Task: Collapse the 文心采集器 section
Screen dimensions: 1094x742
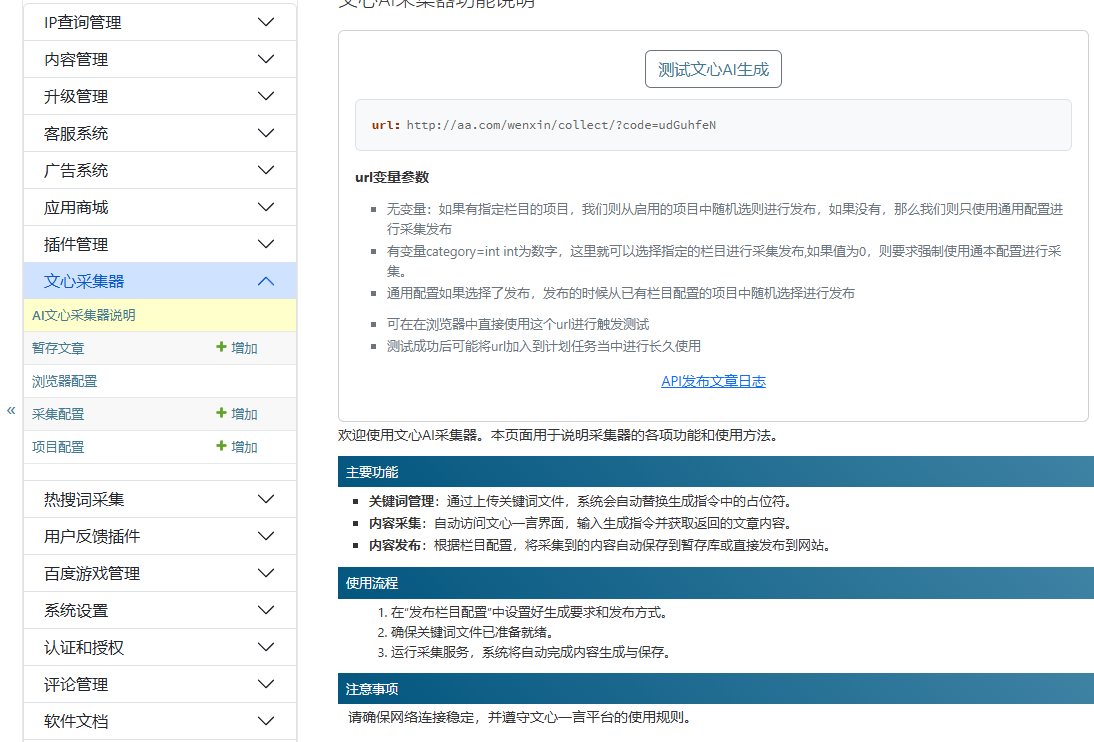Action: coord(265,281)
